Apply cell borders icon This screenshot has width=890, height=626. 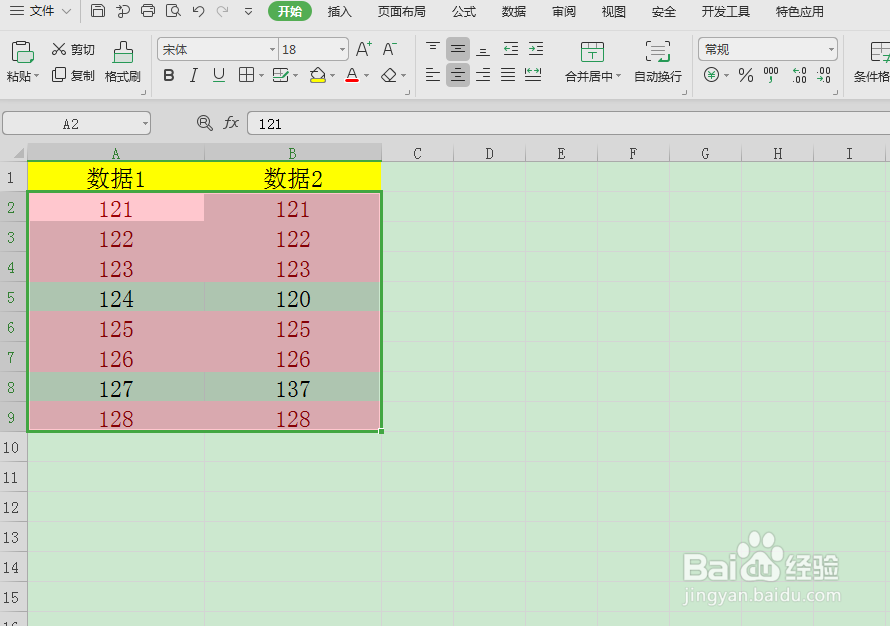tap(246, 75)
